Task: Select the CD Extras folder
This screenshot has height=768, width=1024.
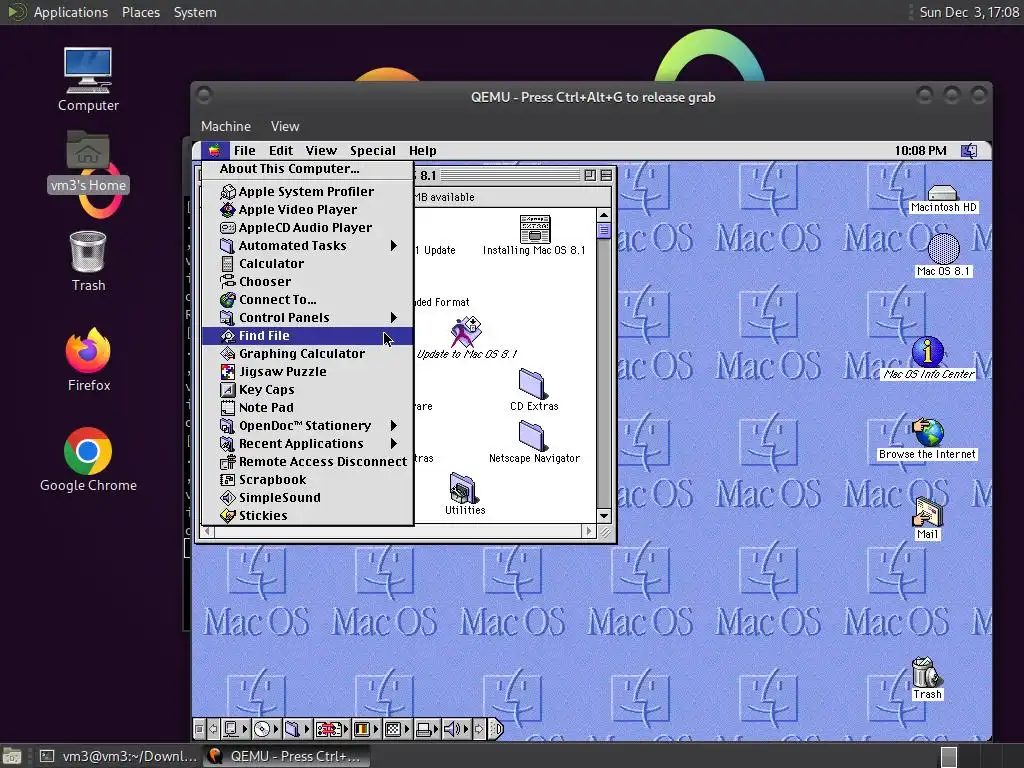Action: (x=534, y=390)
